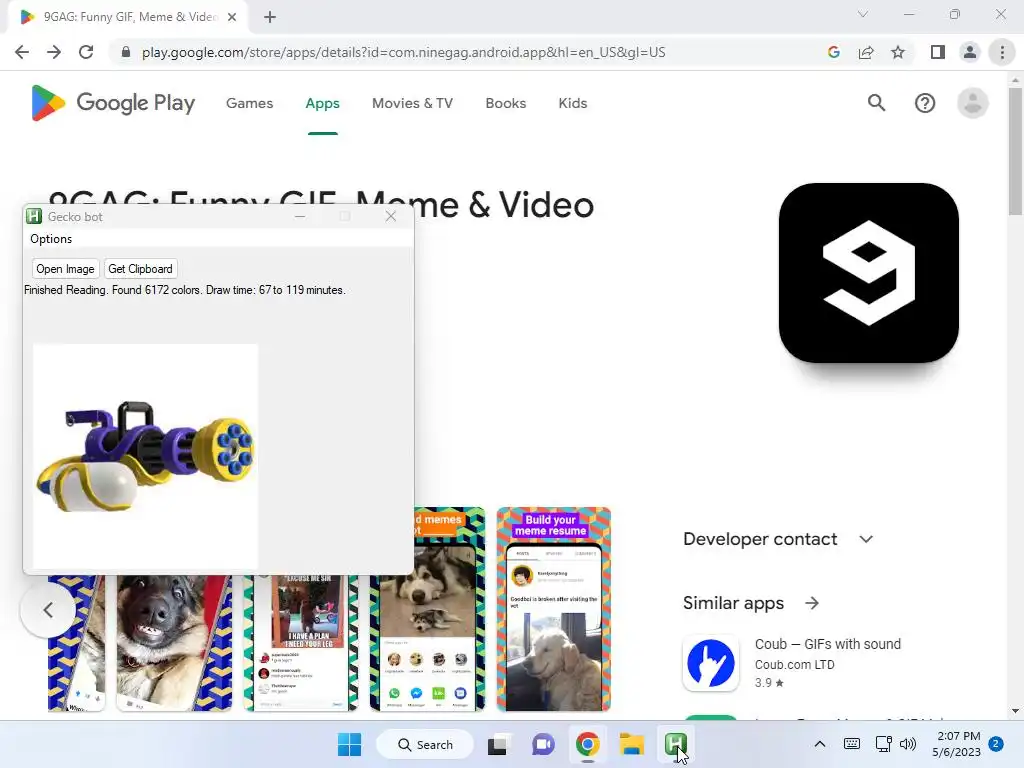Click the Google icon in address bar
The height and width of the screenshot is (768, 1024).
coord(833,52)
